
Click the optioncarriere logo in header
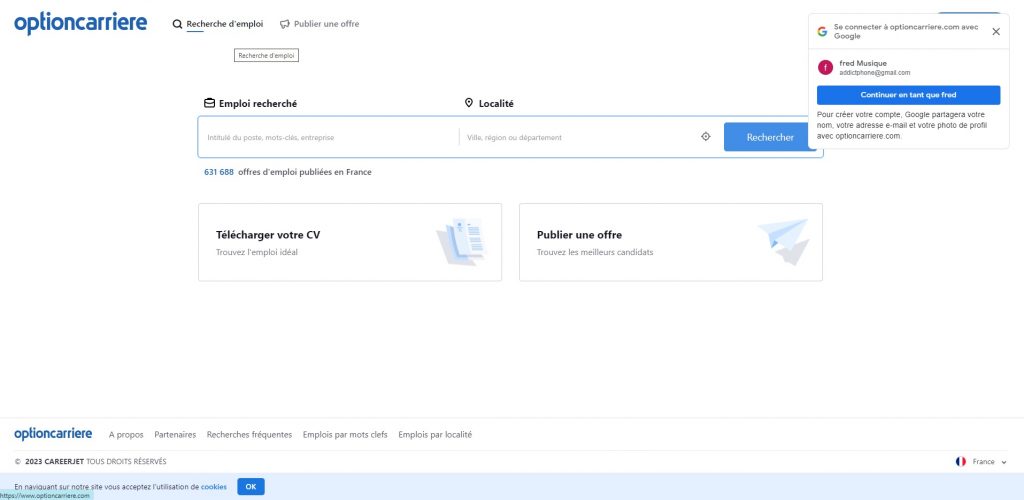tap(80, 23)
